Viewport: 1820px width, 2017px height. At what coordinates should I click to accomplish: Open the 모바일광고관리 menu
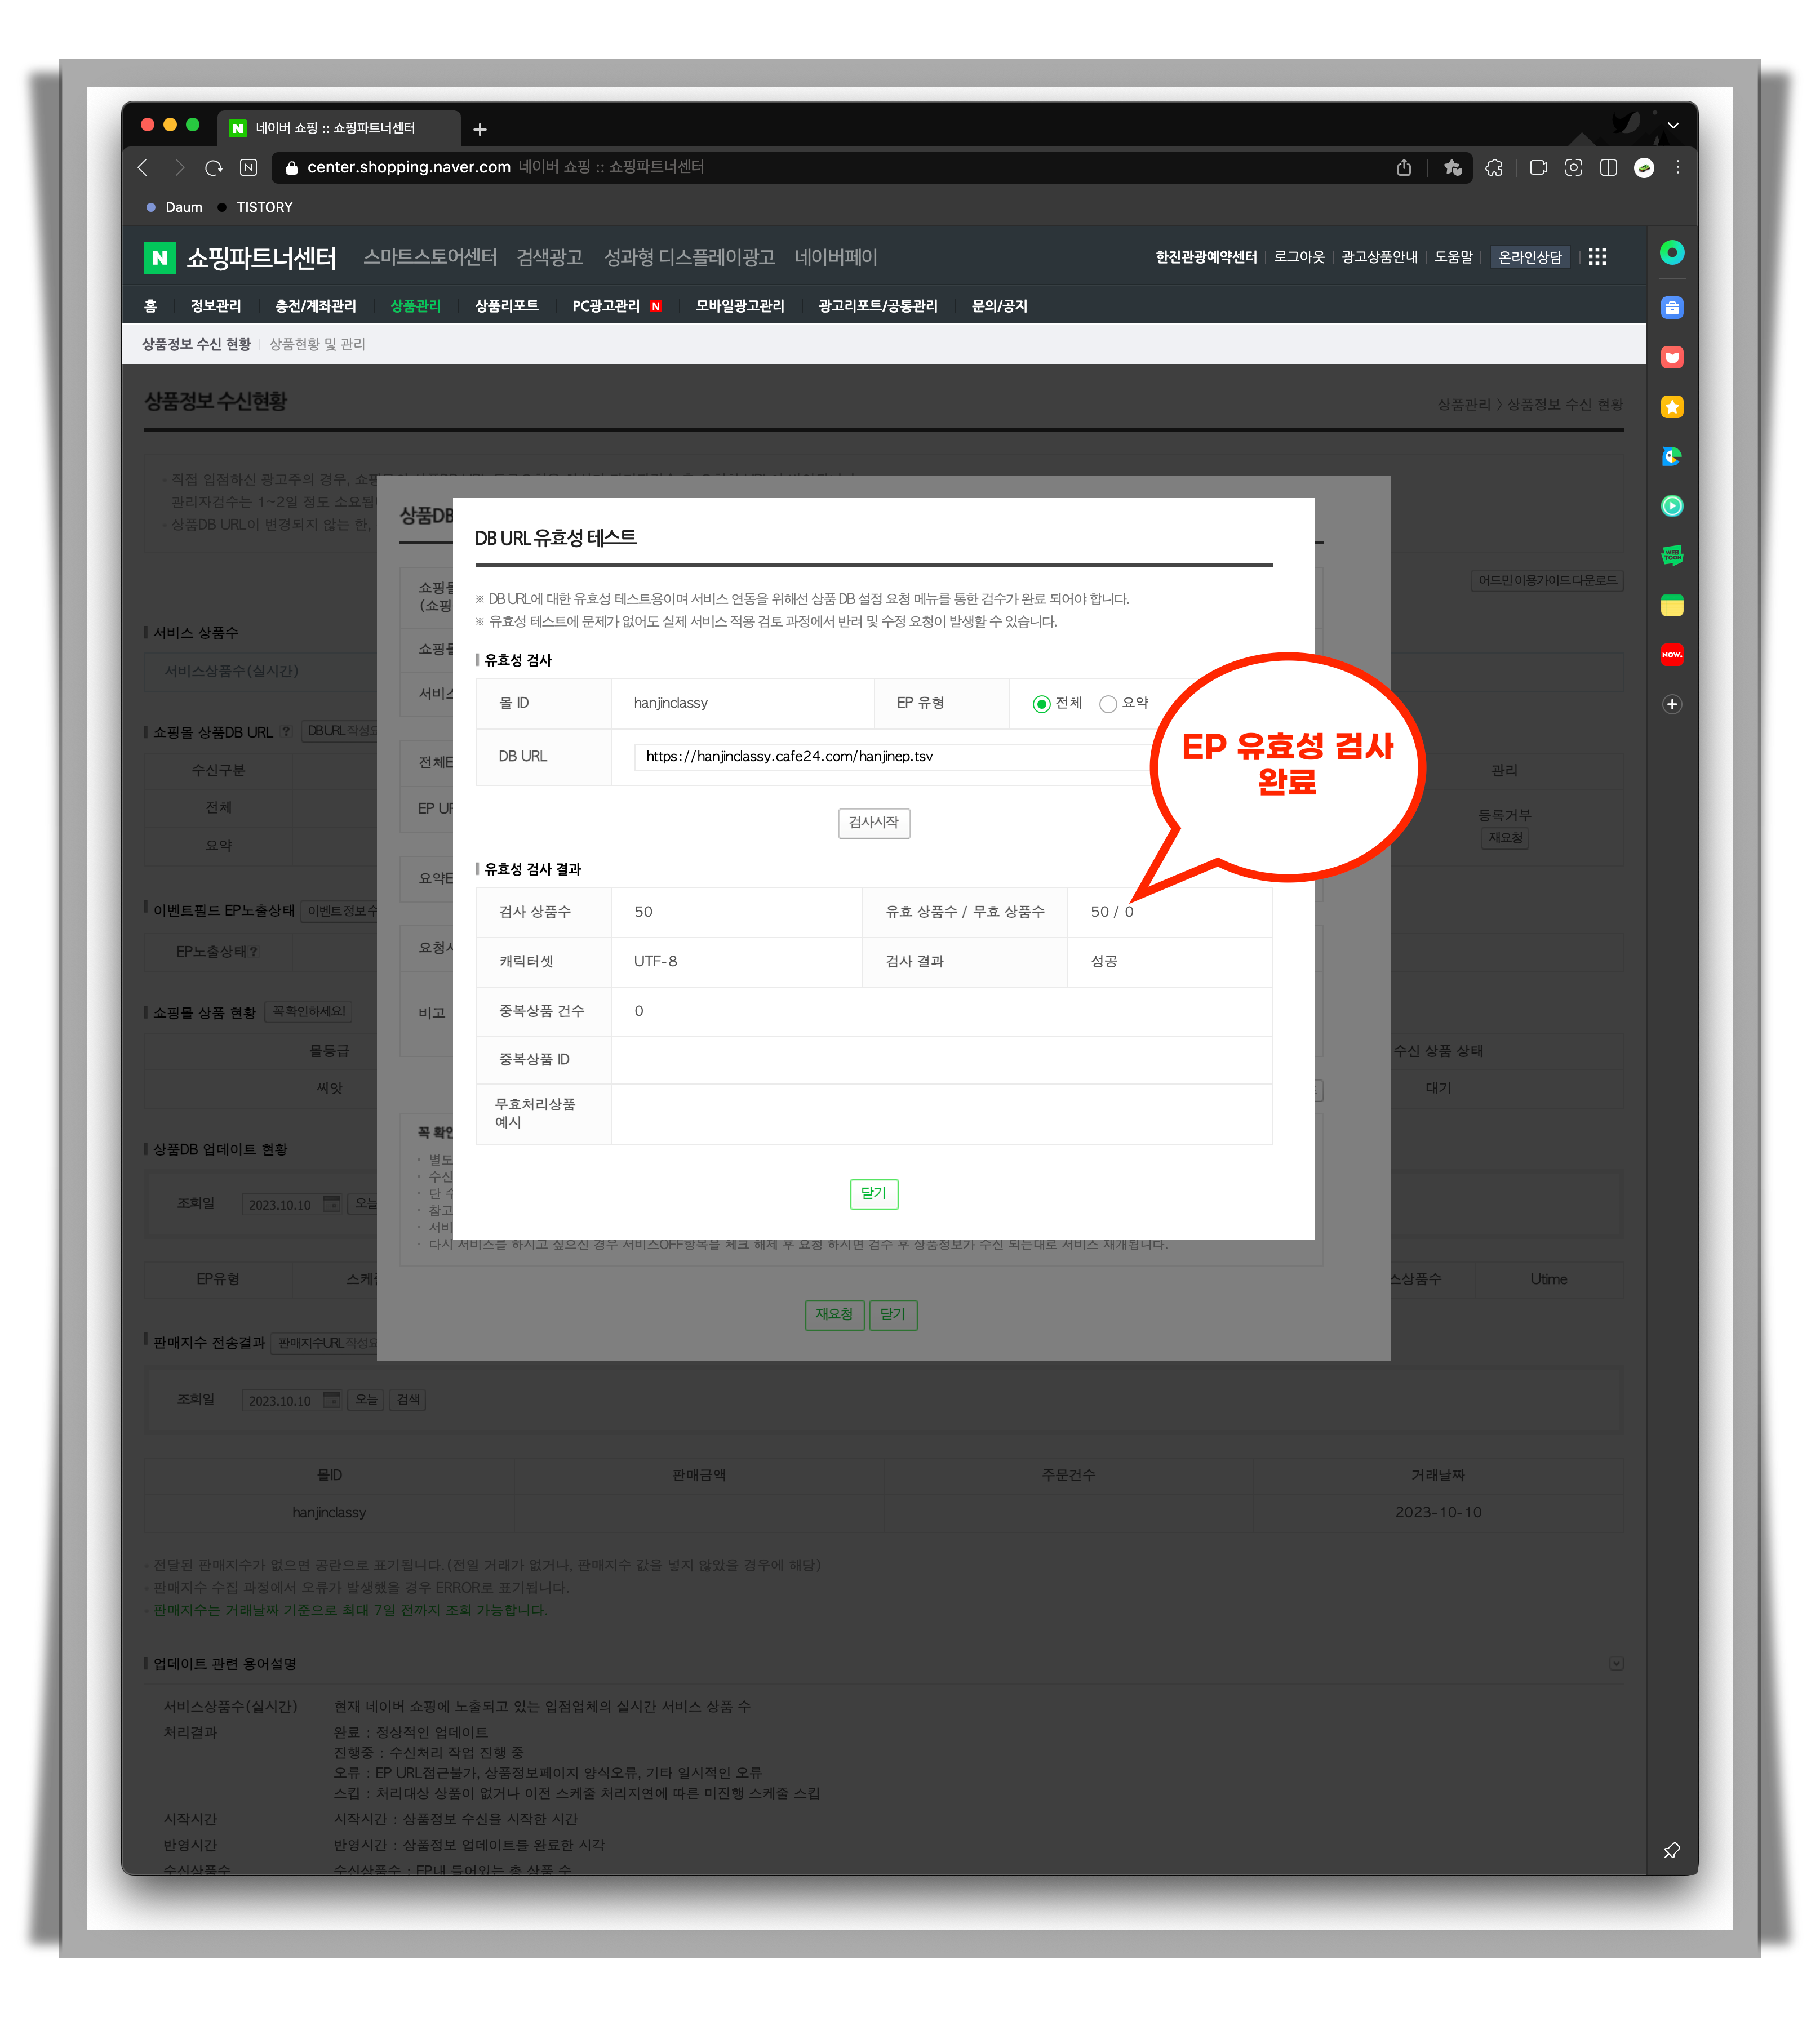[x=740, y=306]
